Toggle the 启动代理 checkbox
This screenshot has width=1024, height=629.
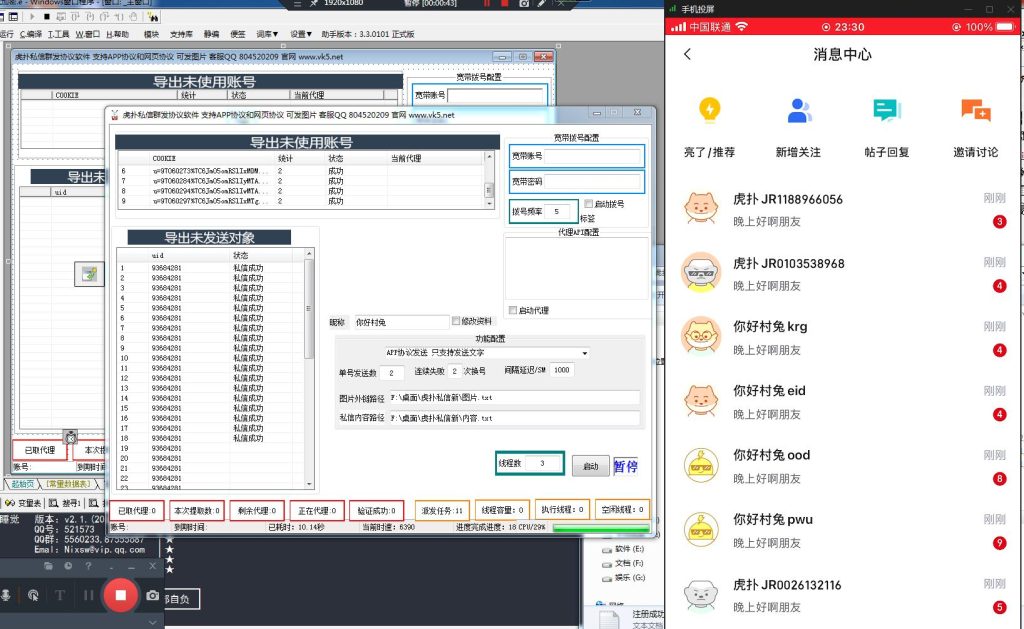point(513,310)
